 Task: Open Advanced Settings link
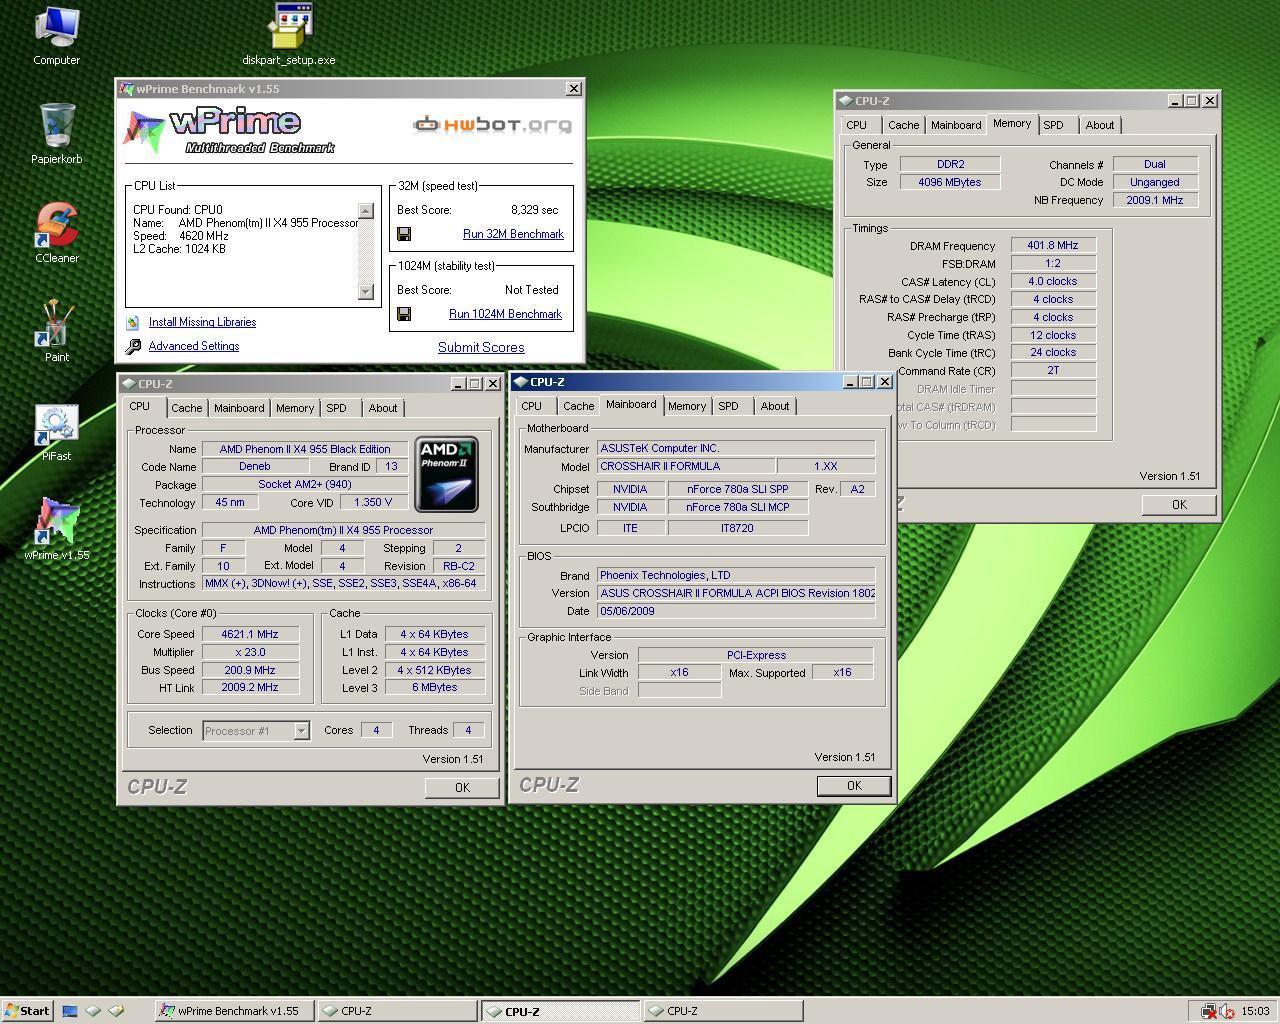click(194, 346)
